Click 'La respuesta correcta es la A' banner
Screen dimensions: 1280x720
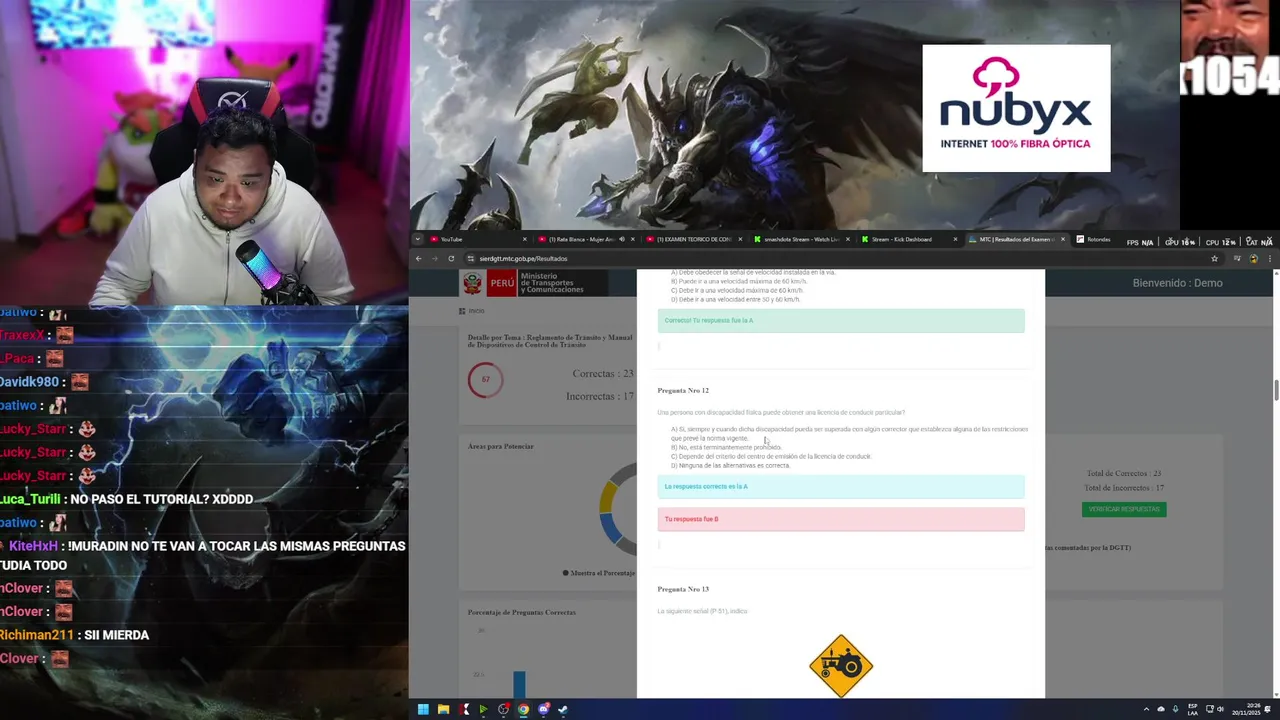841,486
